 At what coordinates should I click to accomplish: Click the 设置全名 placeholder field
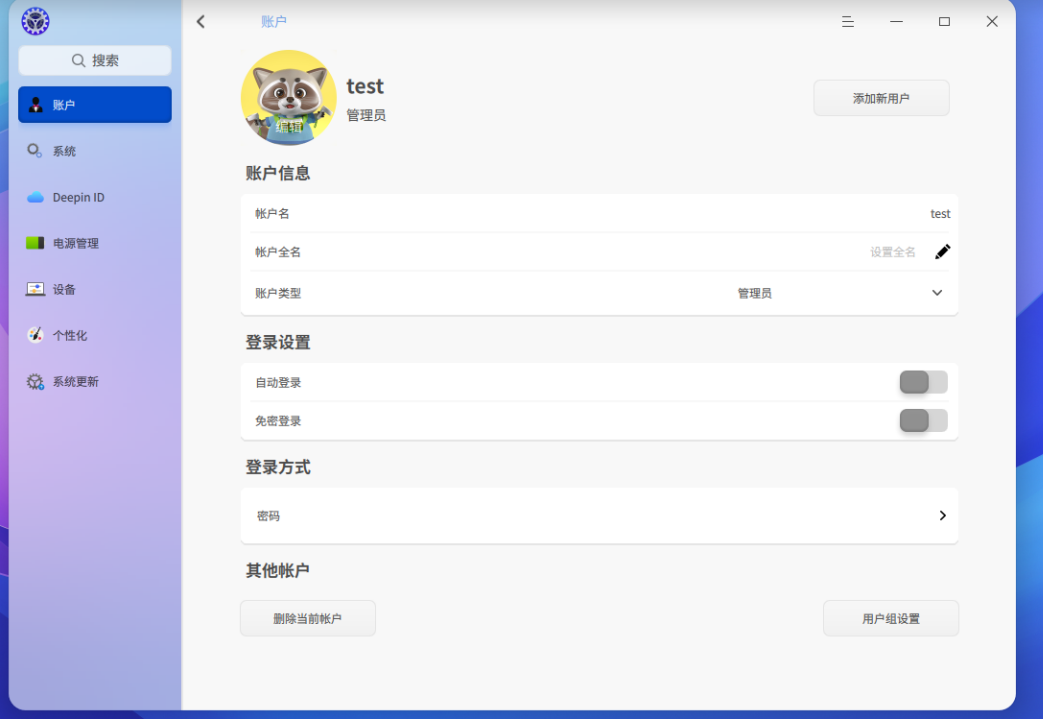[x=893, y=252]
